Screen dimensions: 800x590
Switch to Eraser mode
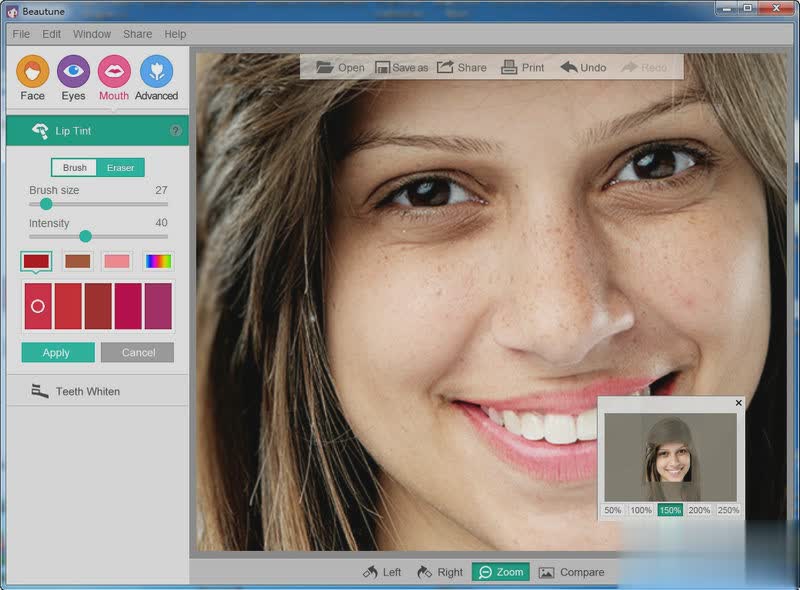[121, 168]
